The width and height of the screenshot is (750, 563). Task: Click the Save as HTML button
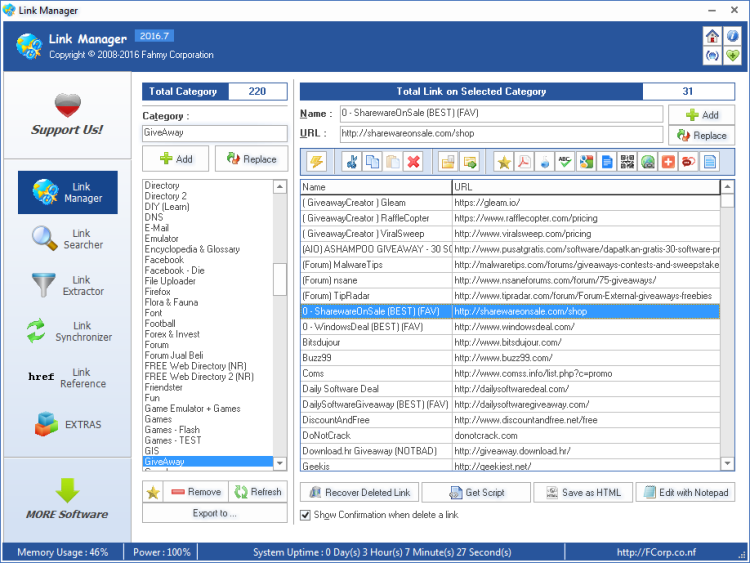pyautogui.click(x=584, y=492)
